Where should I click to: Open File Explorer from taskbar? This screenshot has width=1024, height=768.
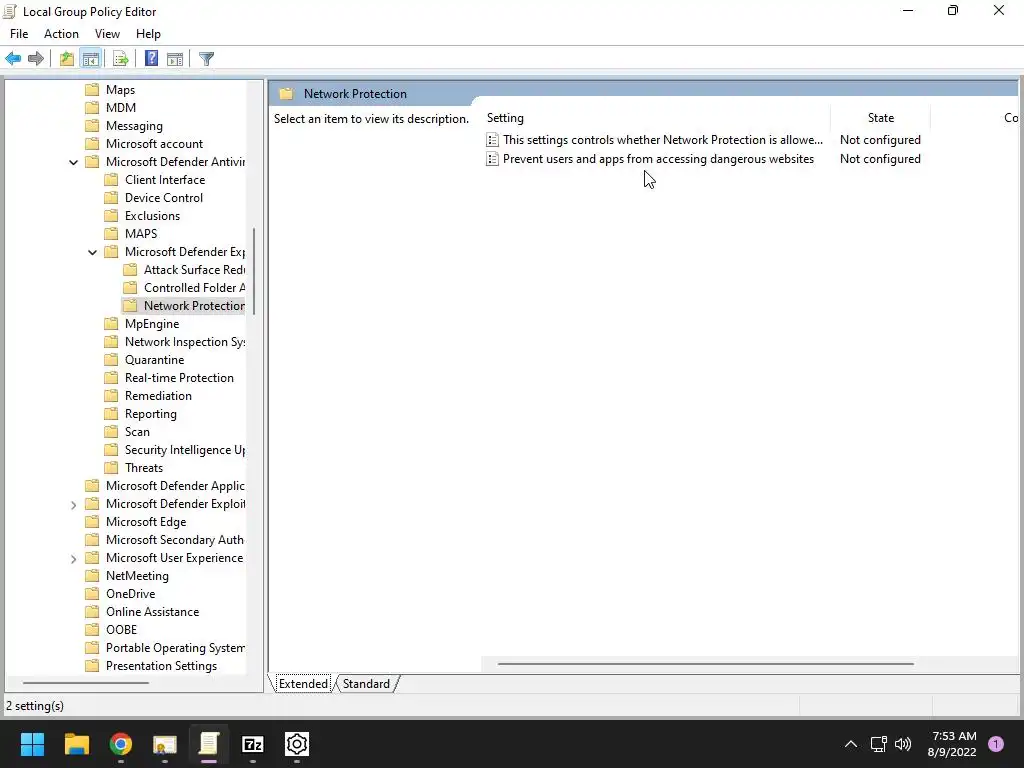[76, 744]
